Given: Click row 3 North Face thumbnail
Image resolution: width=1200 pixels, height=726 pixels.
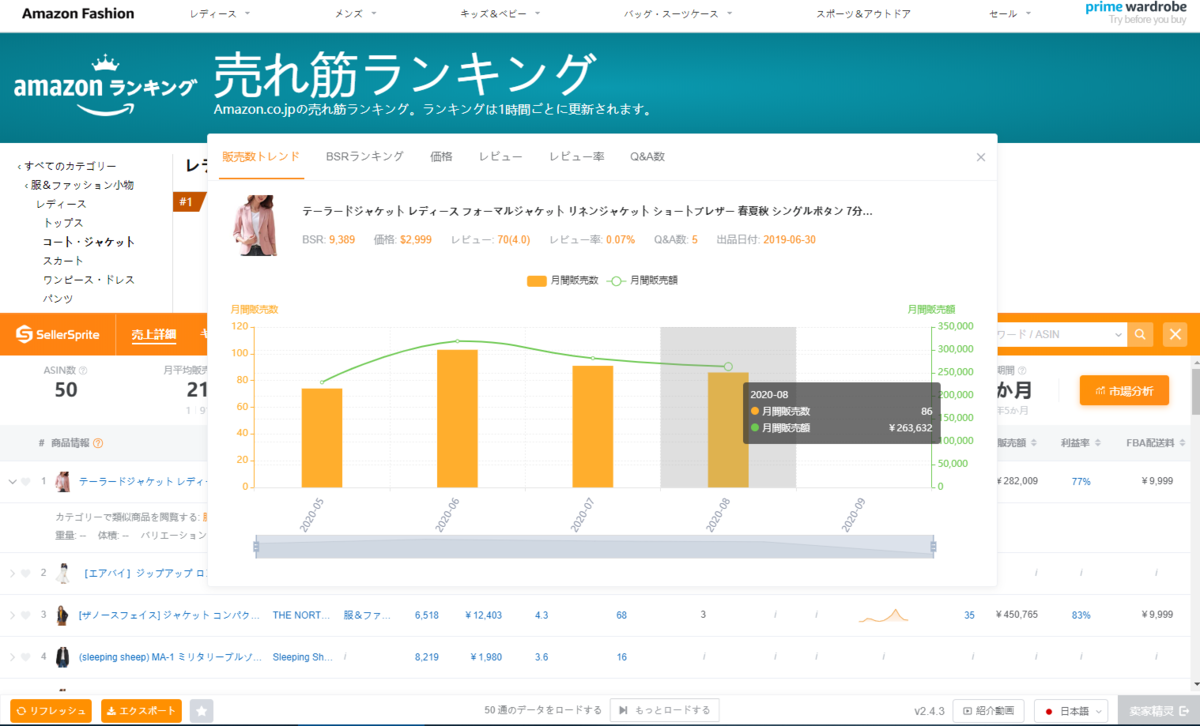Looking at the screenshot, I should pyautogui.click(x=63, y=615).
